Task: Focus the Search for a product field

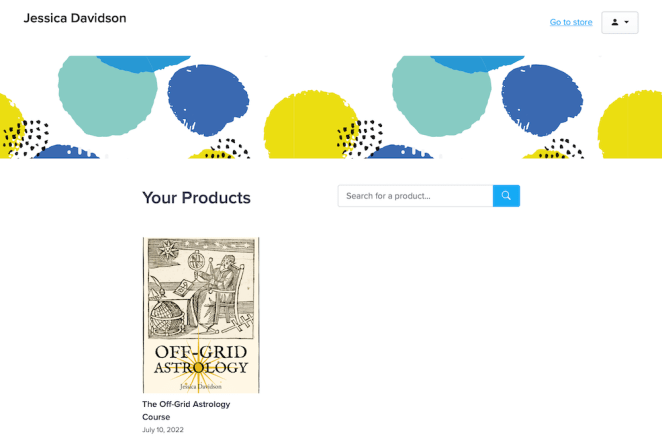Action: (415, 196)
